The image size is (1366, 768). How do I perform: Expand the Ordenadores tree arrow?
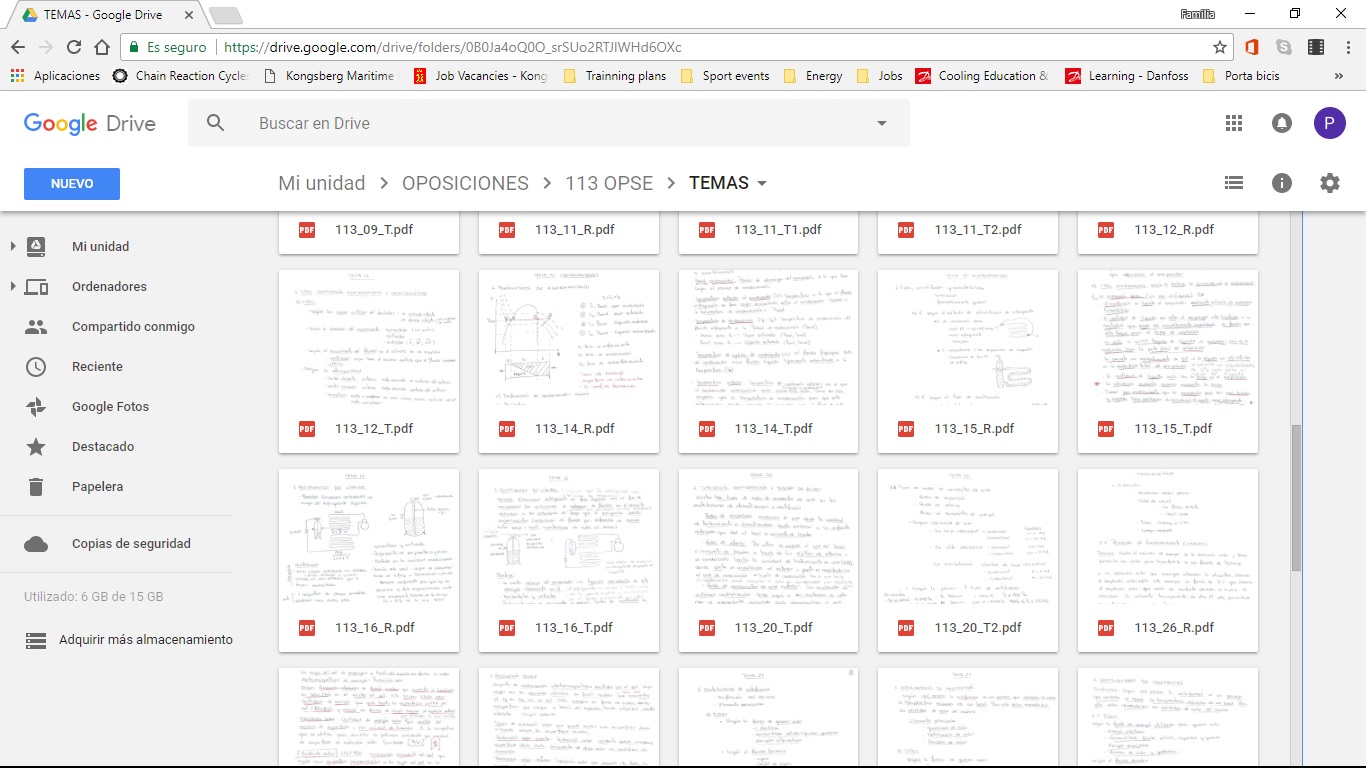pyautogui.click(x=12, y=287)
